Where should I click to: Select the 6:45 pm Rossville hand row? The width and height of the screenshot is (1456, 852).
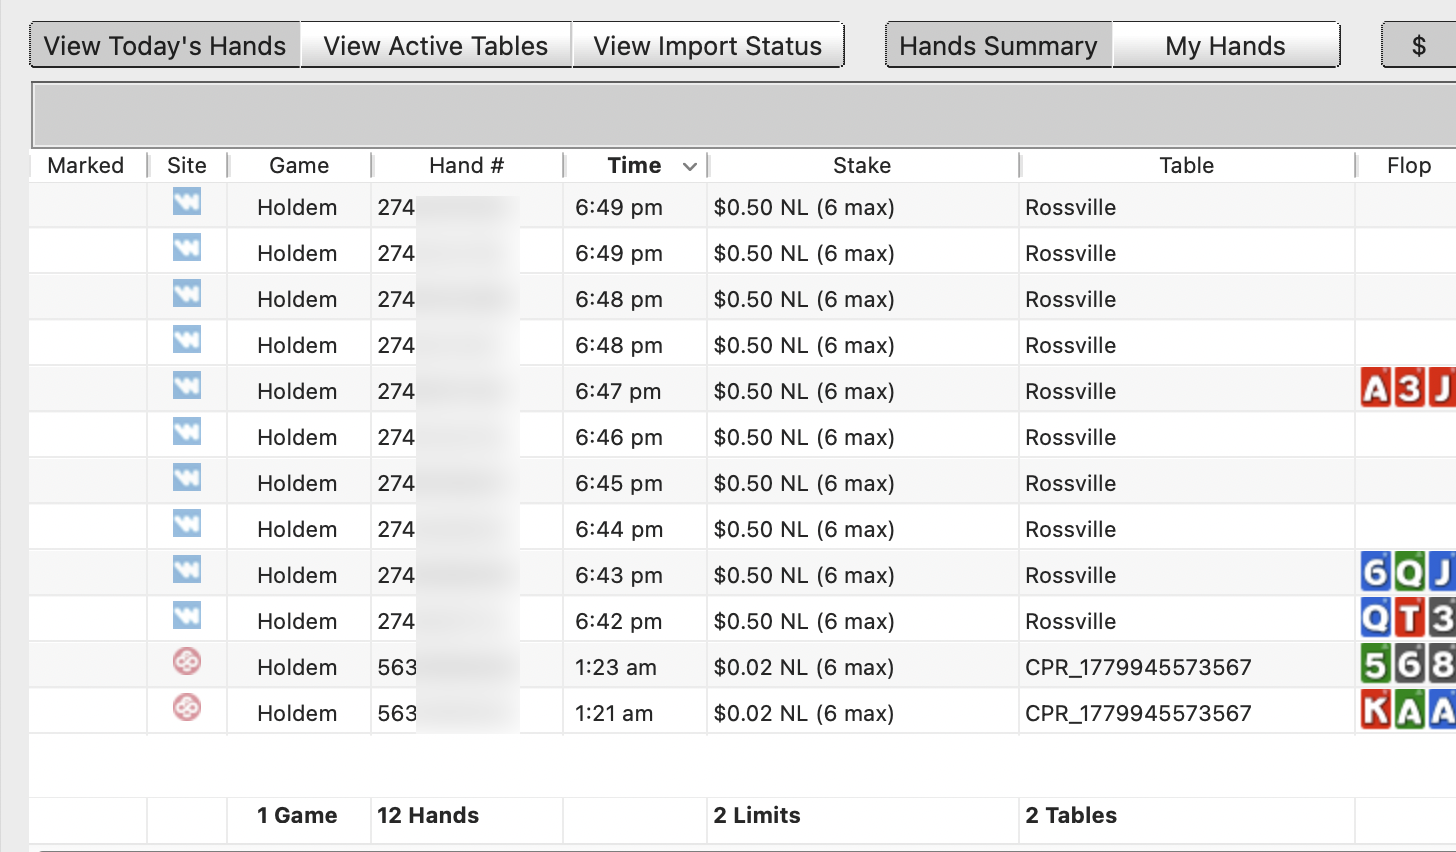pyautogui.click(x=742, y=483)
